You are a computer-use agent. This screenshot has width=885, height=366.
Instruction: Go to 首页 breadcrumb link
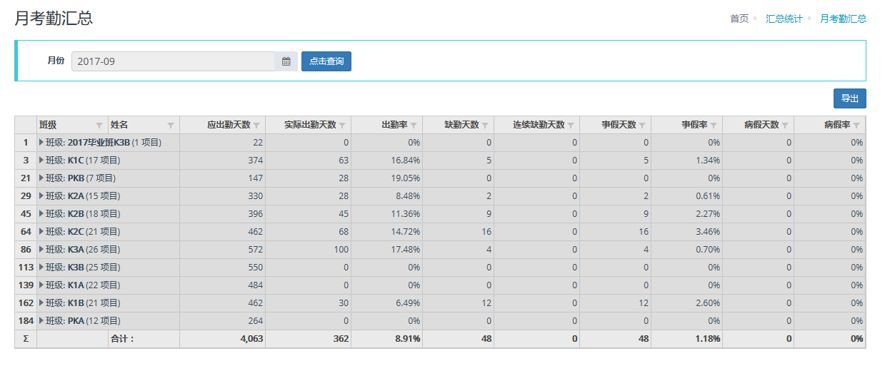click(x=739, y=19)
